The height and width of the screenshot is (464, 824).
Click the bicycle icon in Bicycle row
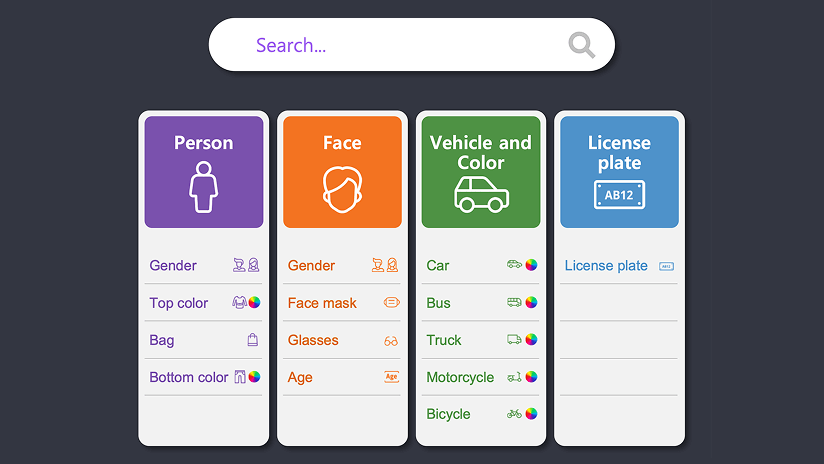[514, 413]
